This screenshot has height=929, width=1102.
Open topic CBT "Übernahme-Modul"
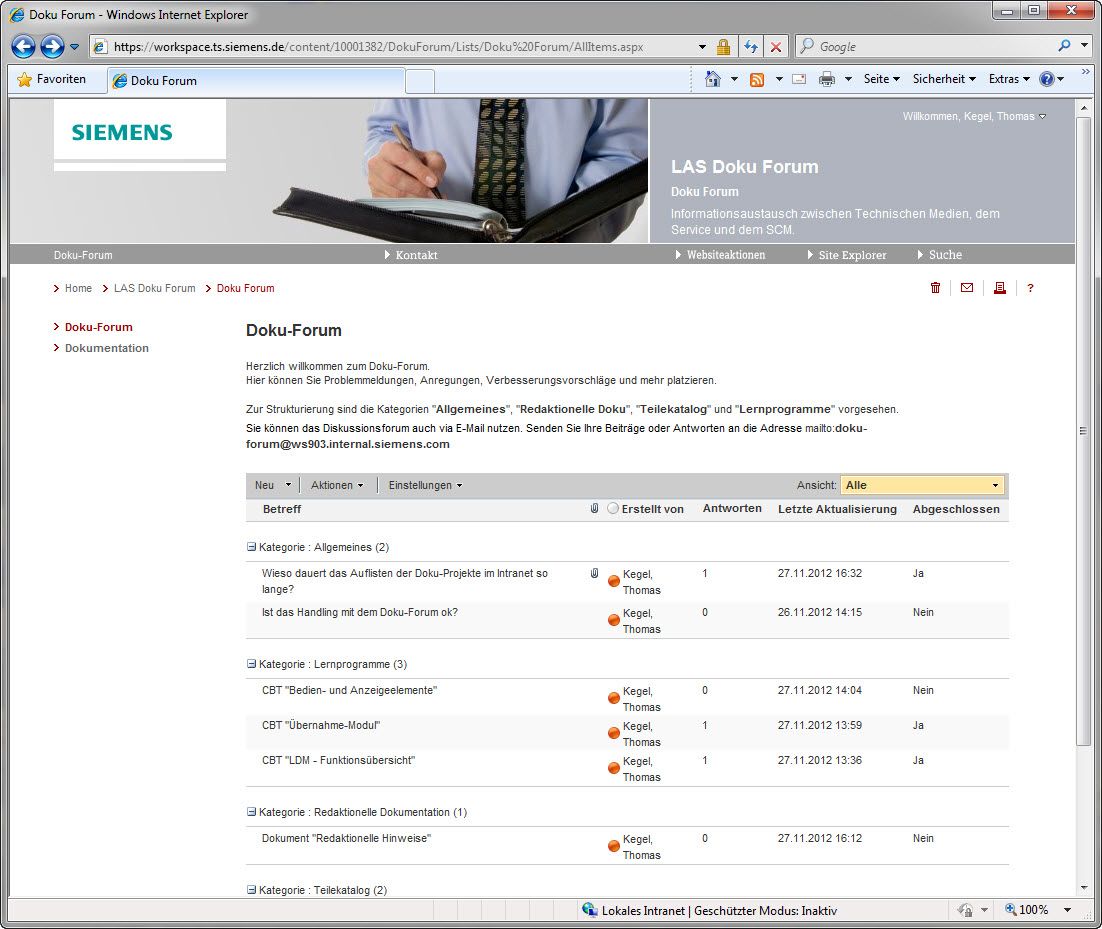(321, 725)
